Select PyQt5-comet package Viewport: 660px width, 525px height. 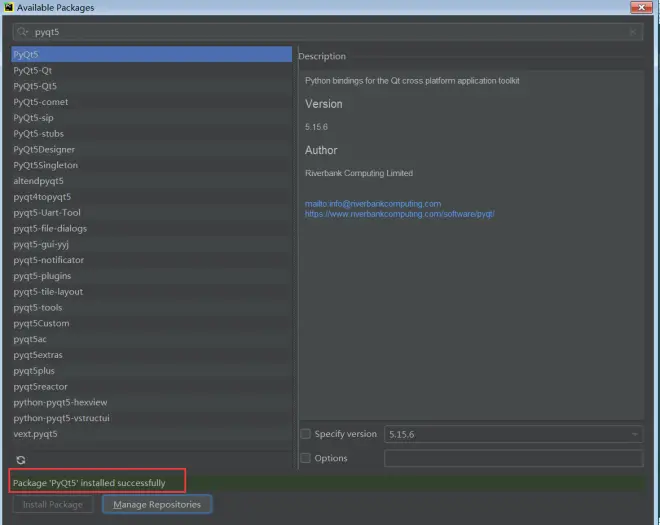152,102
